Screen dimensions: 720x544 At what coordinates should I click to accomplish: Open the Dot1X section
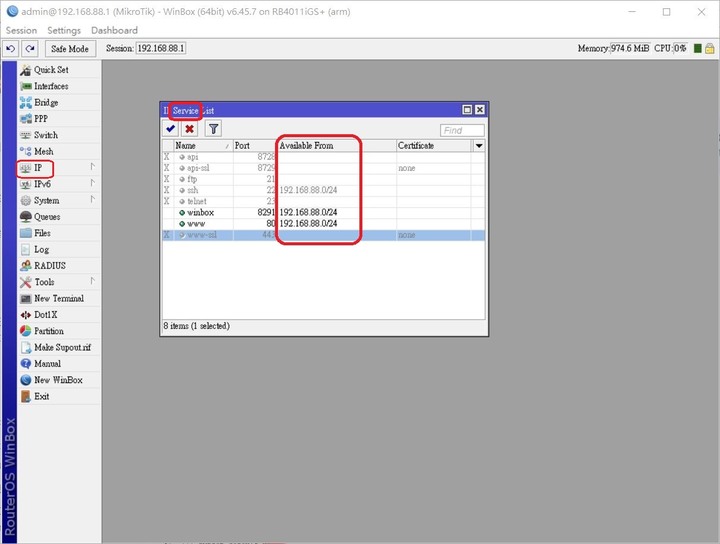click(x=59, y=315)
